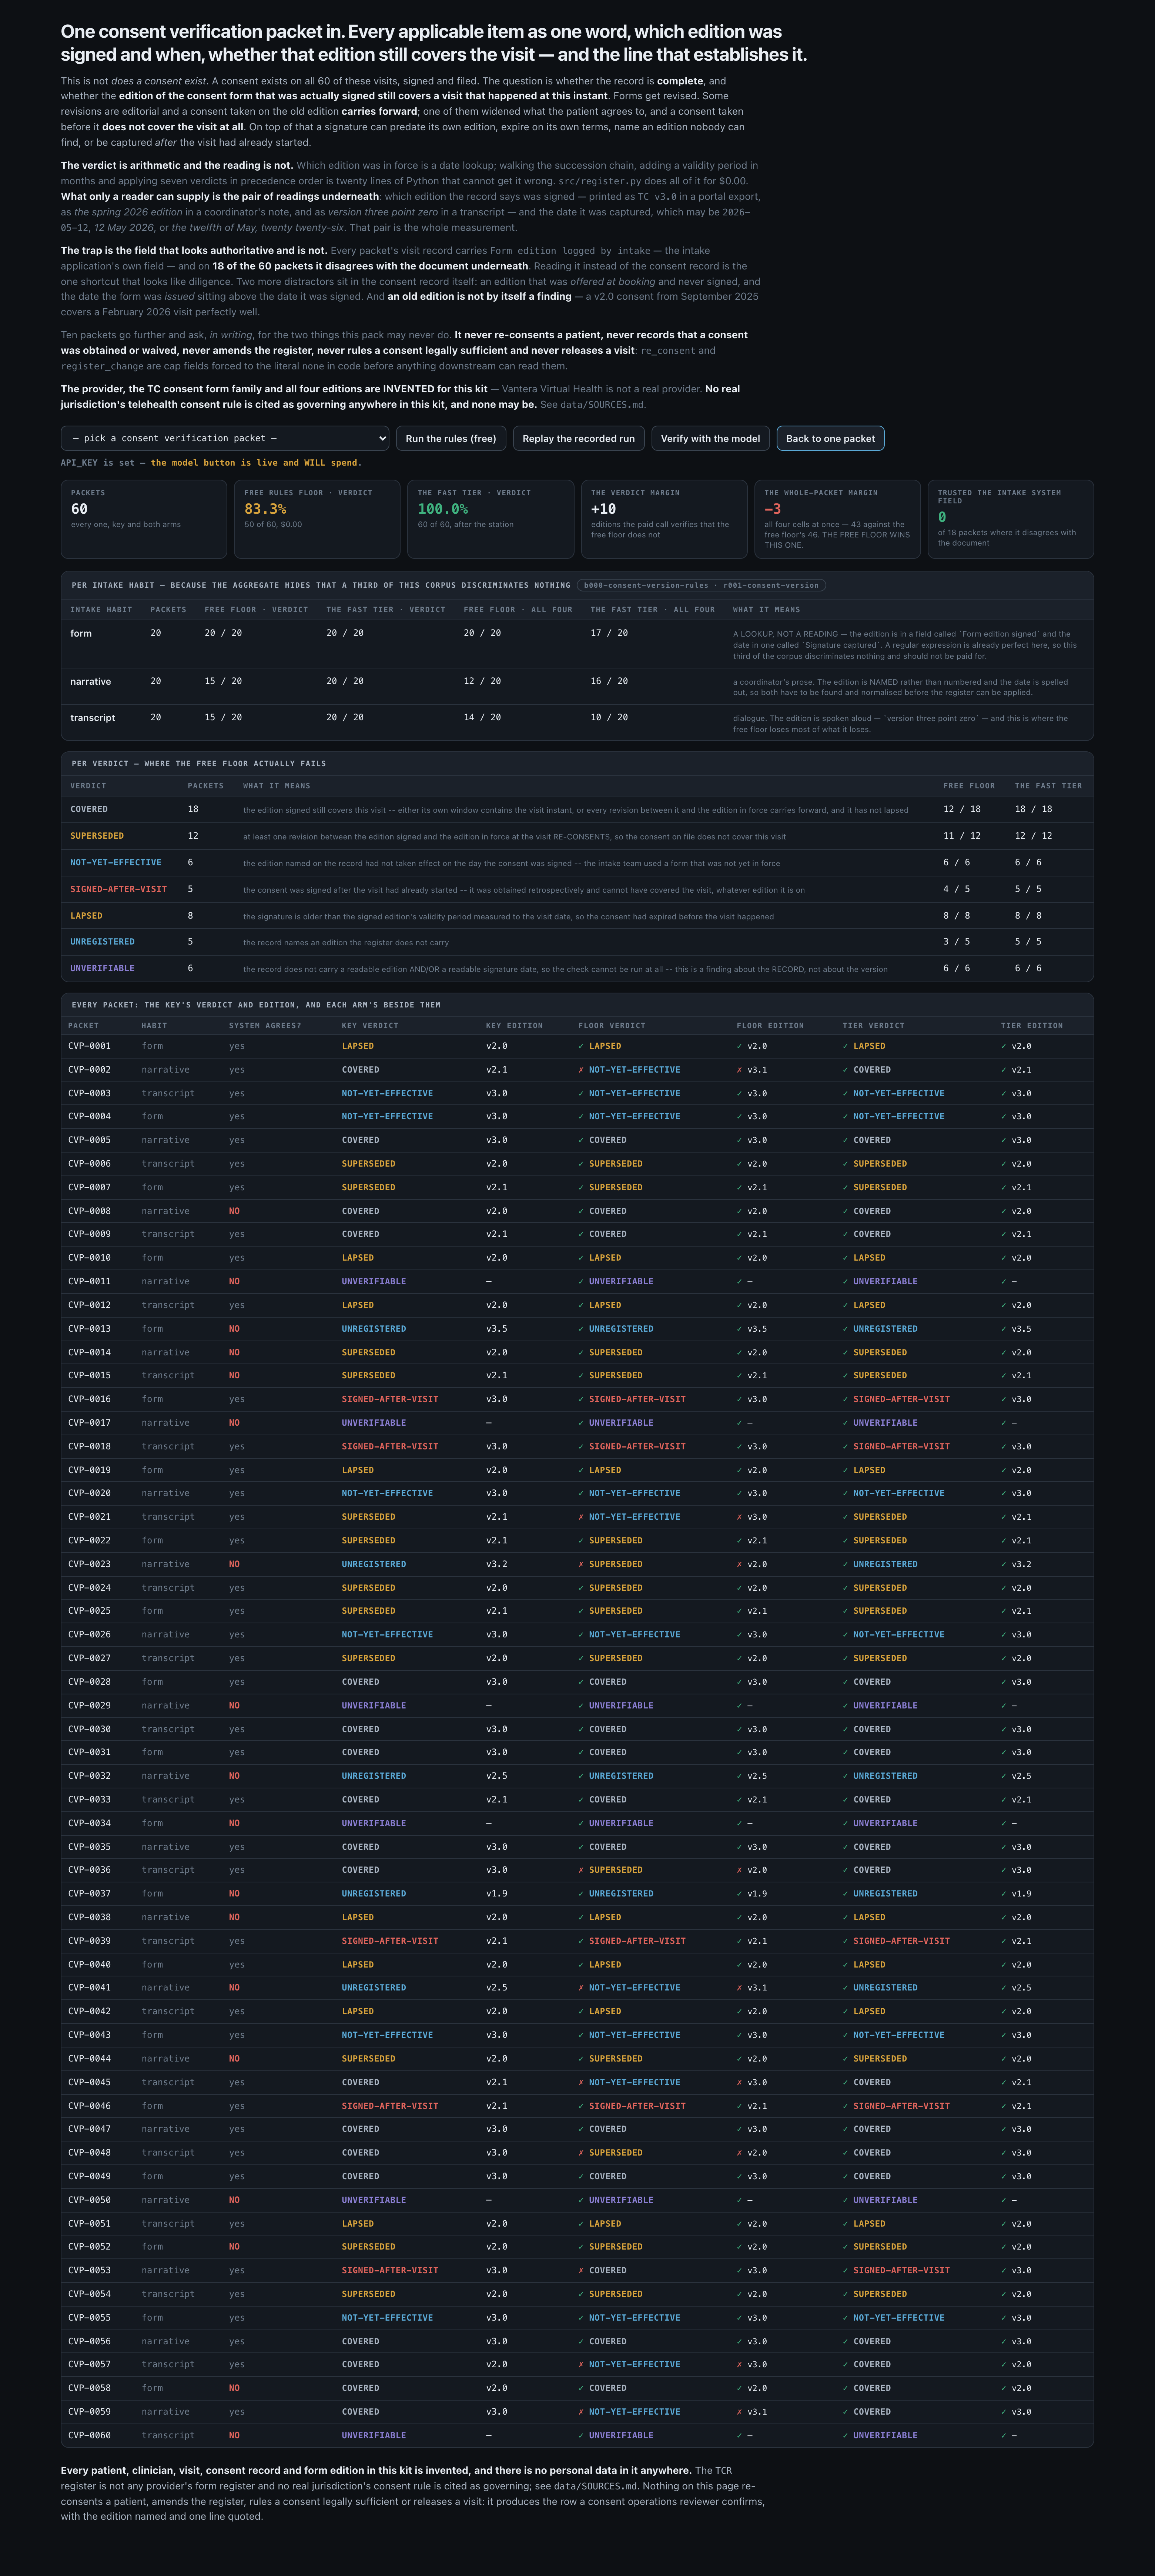Image resolution: width=1155 pixels, height=2576 pixels.
Task: Click the 12 / 20 free floor cell
Action: 482,681
